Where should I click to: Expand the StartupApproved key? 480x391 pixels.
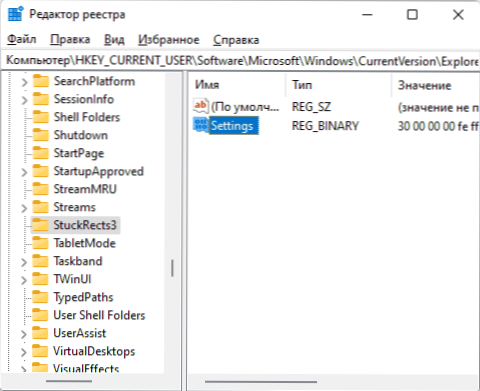[x=24, y=172]
